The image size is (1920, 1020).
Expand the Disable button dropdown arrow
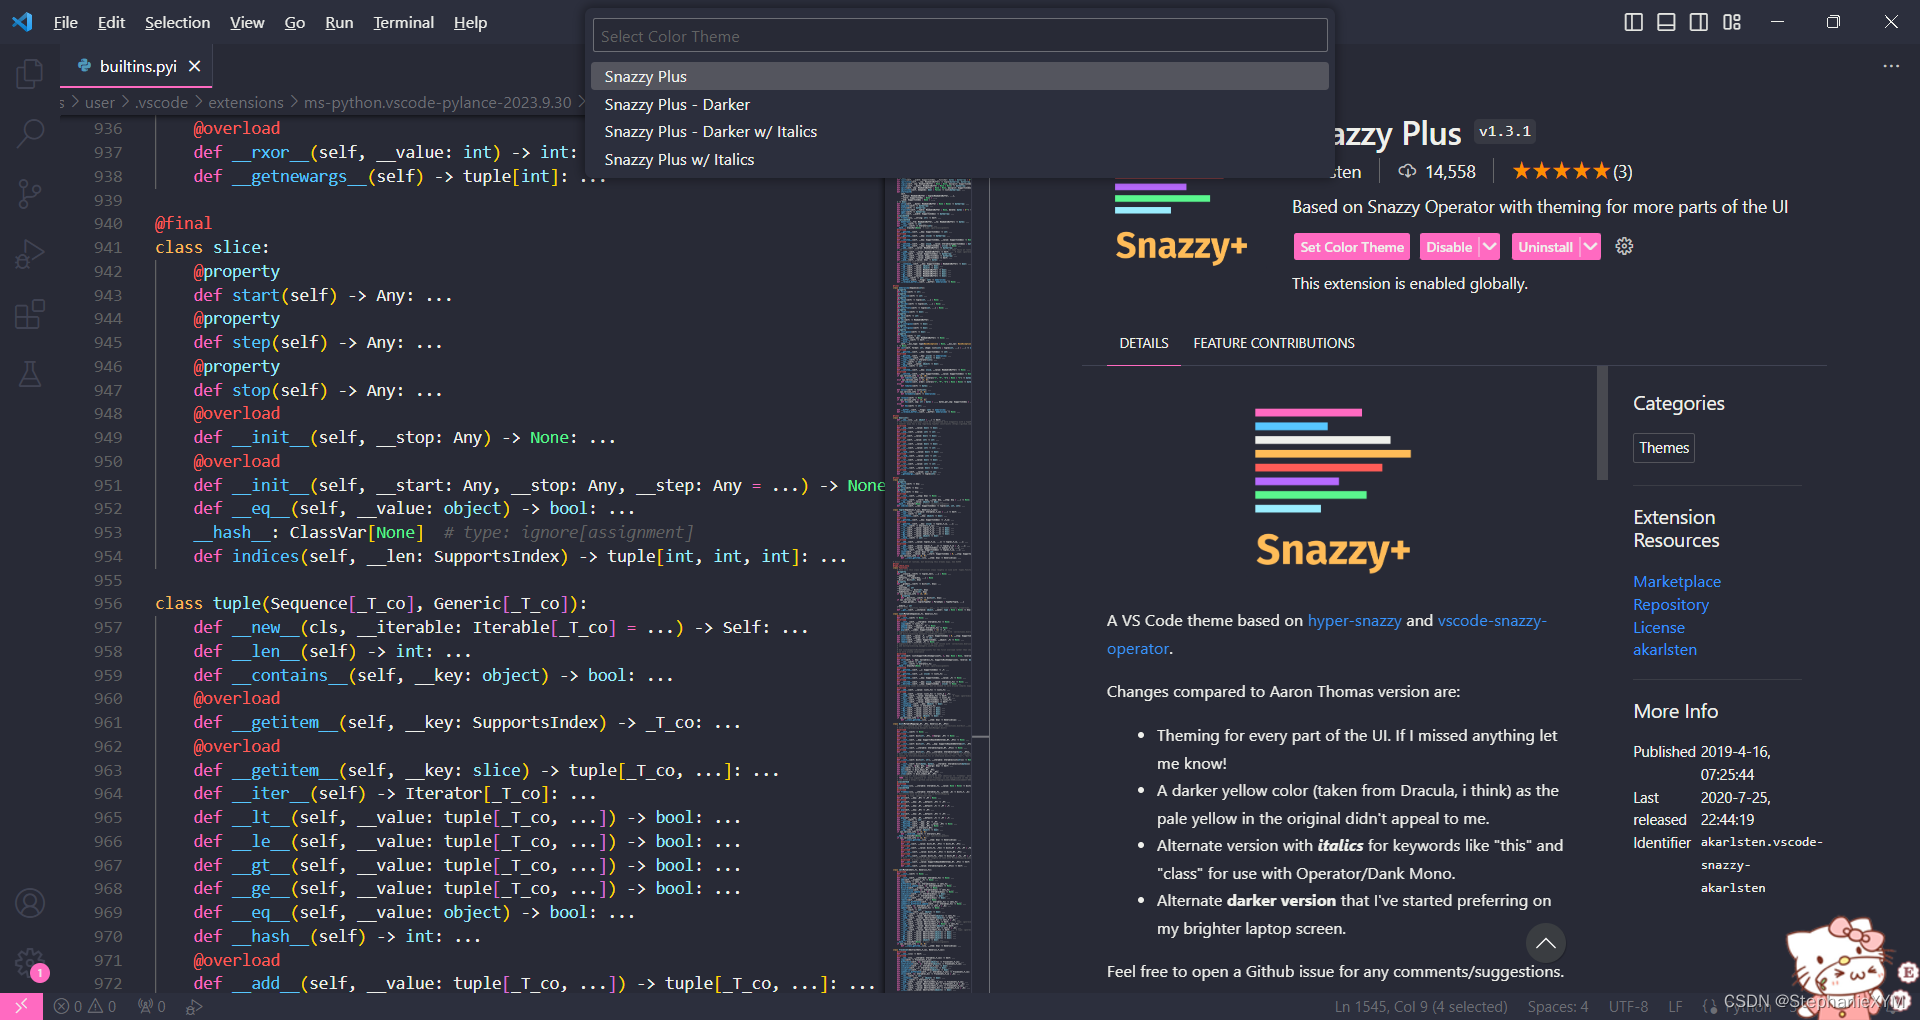tap(1490, 247)
